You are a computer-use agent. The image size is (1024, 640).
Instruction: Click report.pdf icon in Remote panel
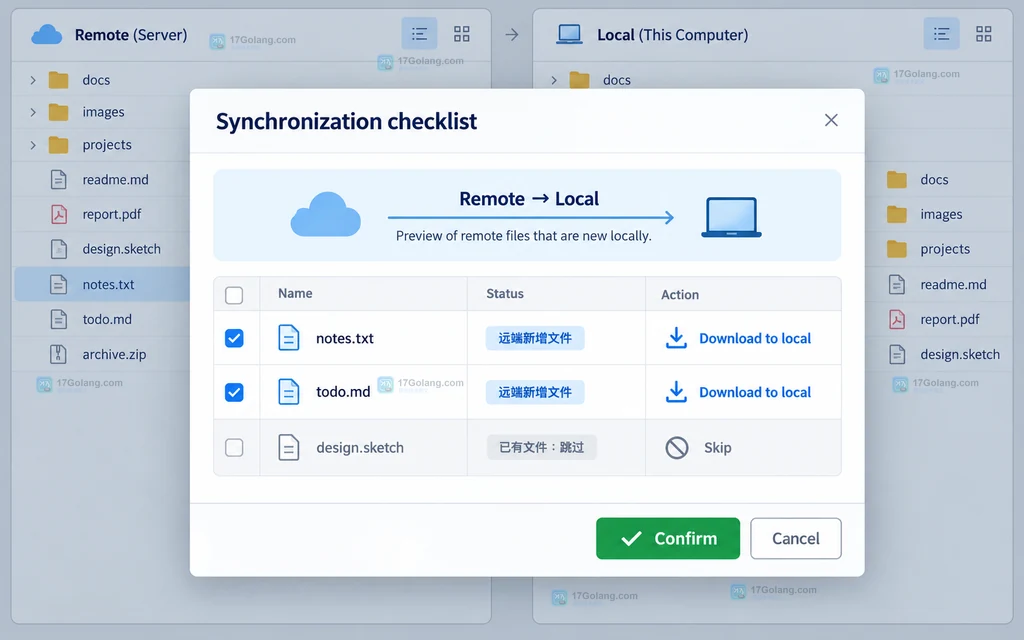tap(59, 214)
